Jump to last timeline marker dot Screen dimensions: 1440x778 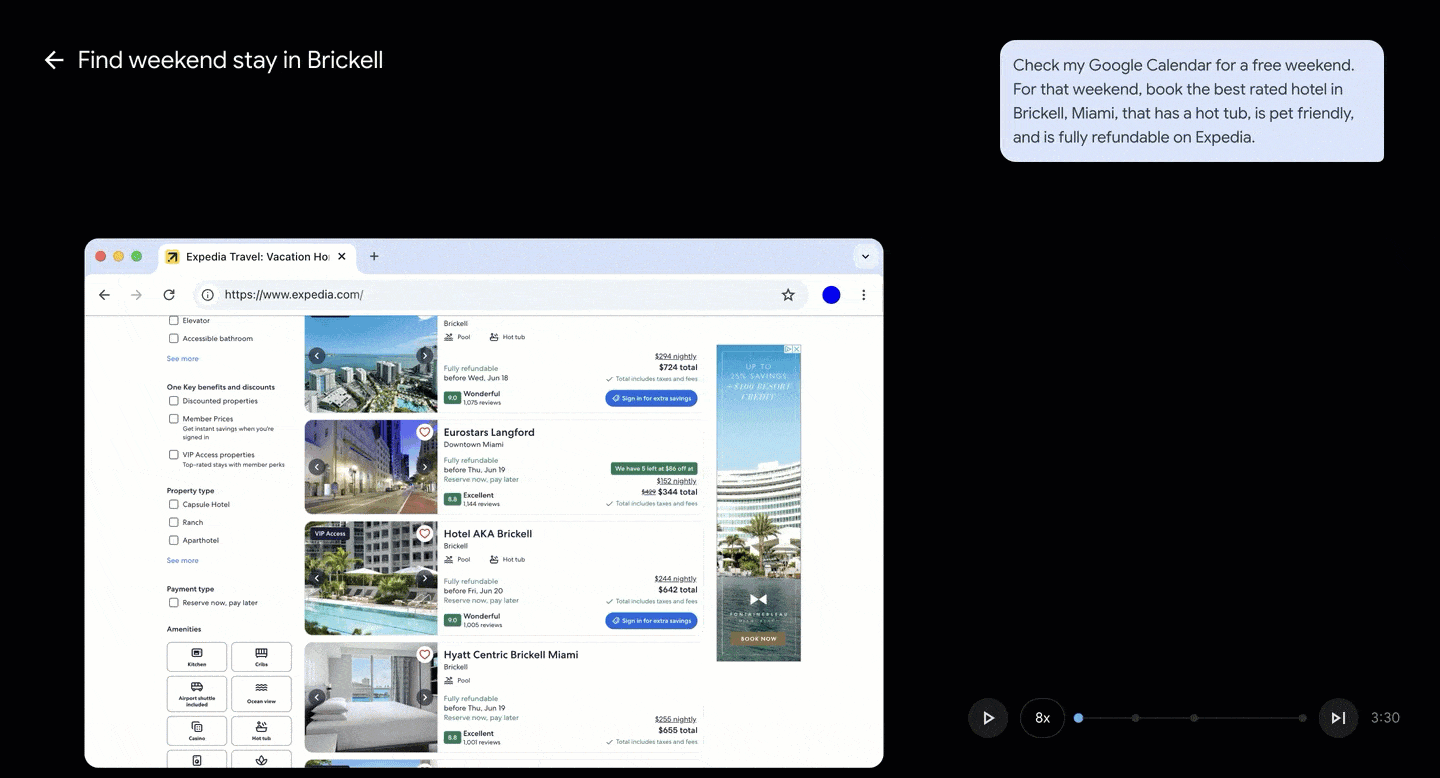pos(1302,718)
